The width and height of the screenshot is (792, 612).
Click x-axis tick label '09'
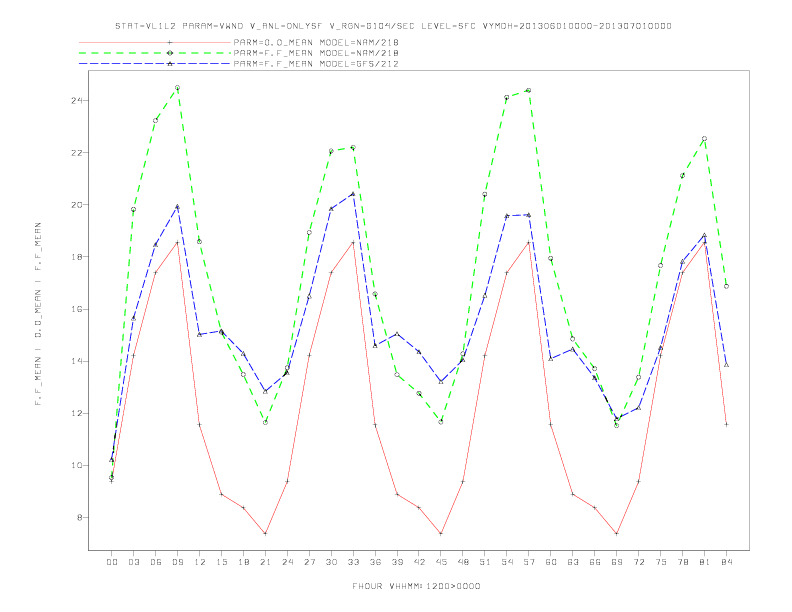[177, 562]
